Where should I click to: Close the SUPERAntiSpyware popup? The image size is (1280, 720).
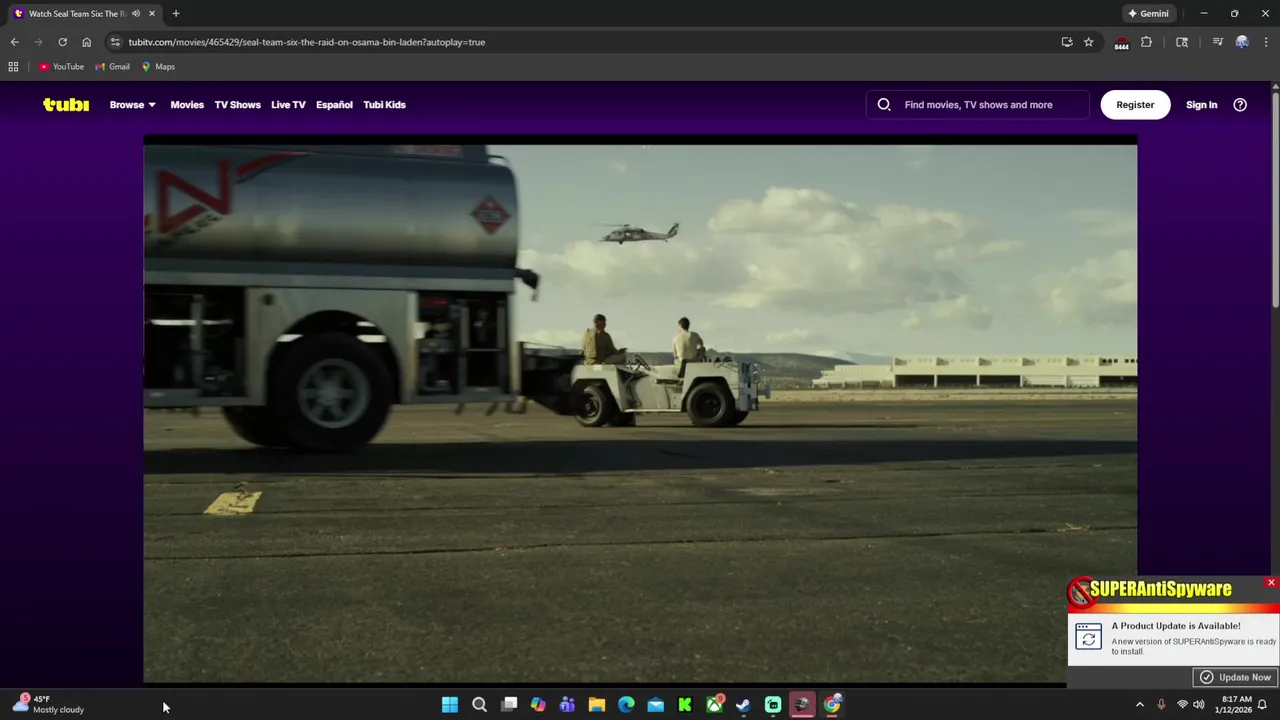click(1271, 582)
